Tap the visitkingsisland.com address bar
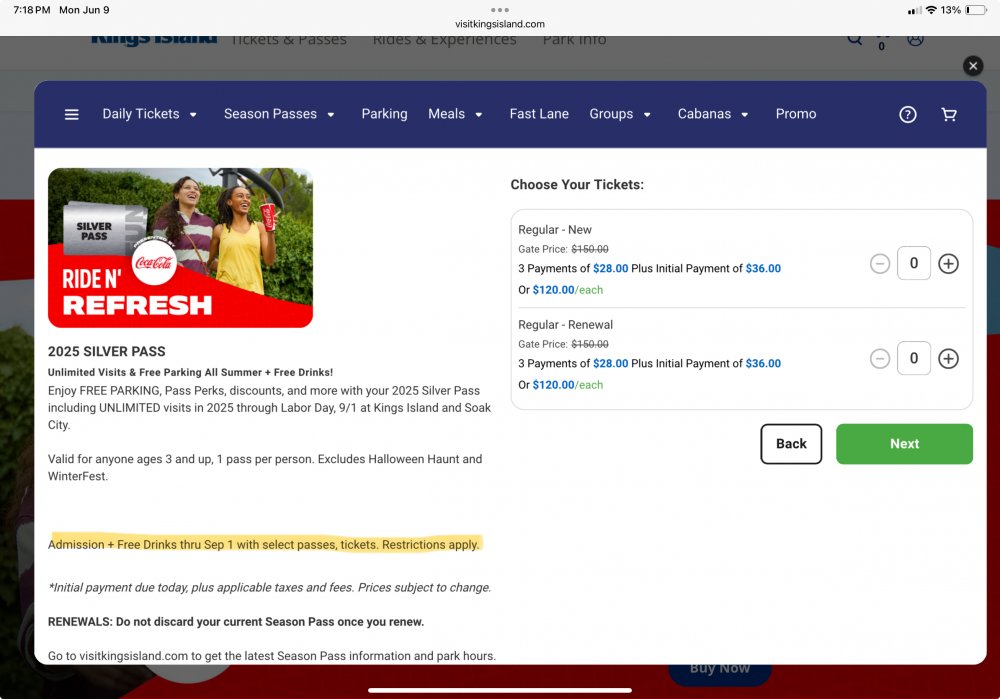The image size is (1000, 699). [500, 24]
